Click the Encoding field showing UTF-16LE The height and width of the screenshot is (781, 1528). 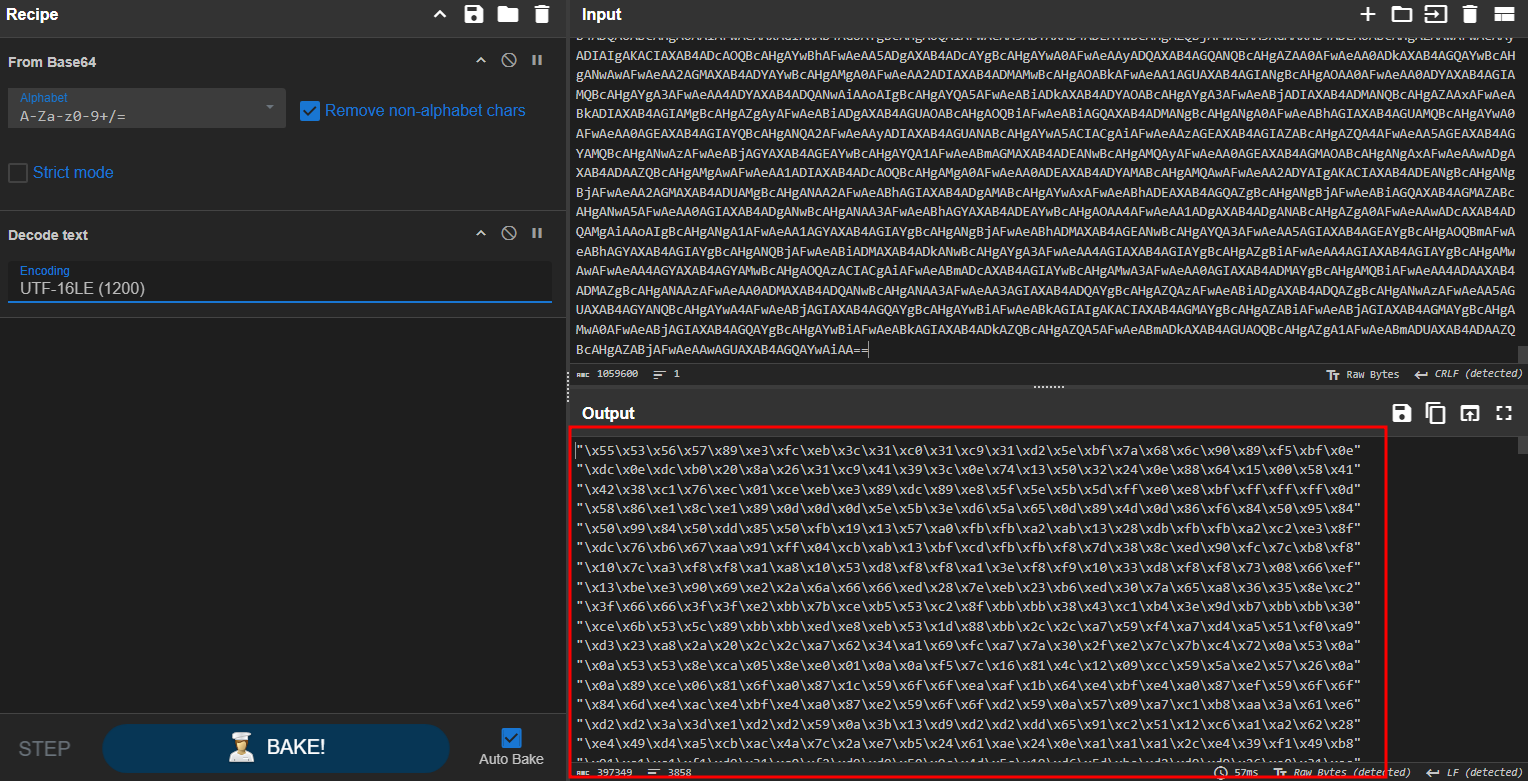[x=280, y=289]
